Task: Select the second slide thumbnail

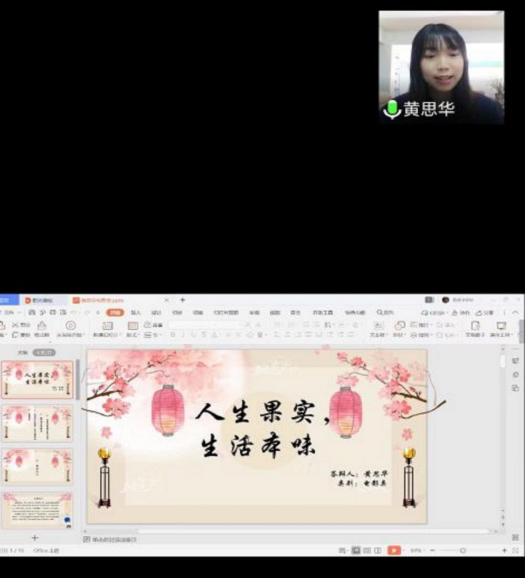Action: click(x=38, y=423)
